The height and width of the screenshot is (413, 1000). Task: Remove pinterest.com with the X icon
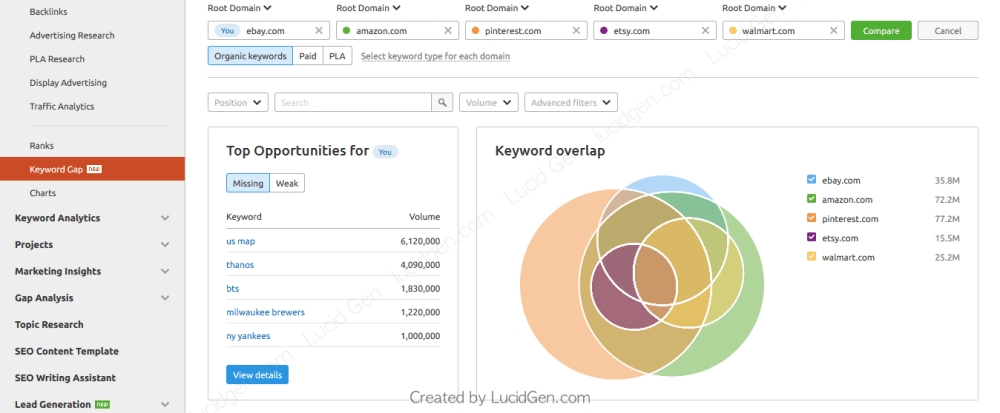(577, 31)
